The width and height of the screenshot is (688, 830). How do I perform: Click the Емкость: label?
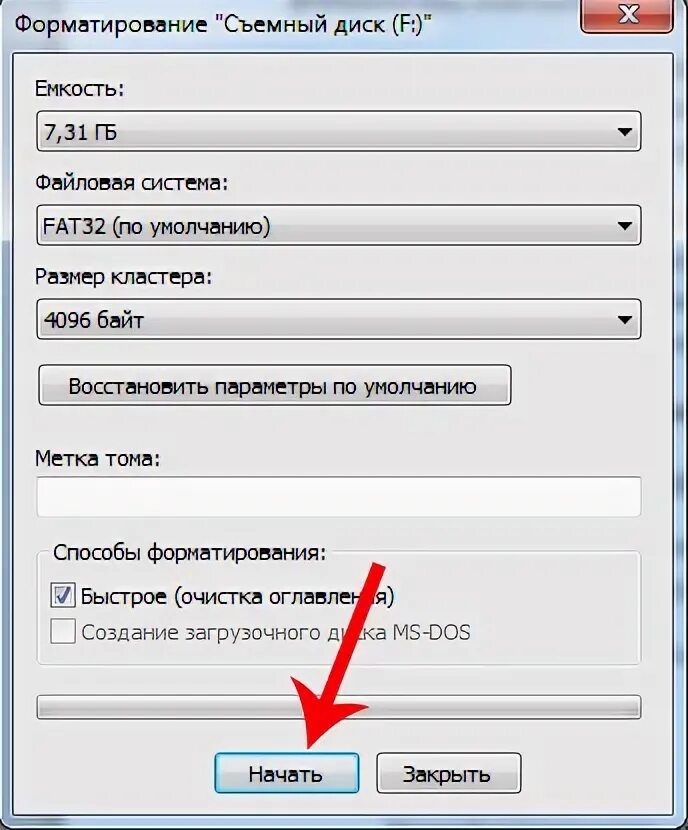click(x=79, y=88)
